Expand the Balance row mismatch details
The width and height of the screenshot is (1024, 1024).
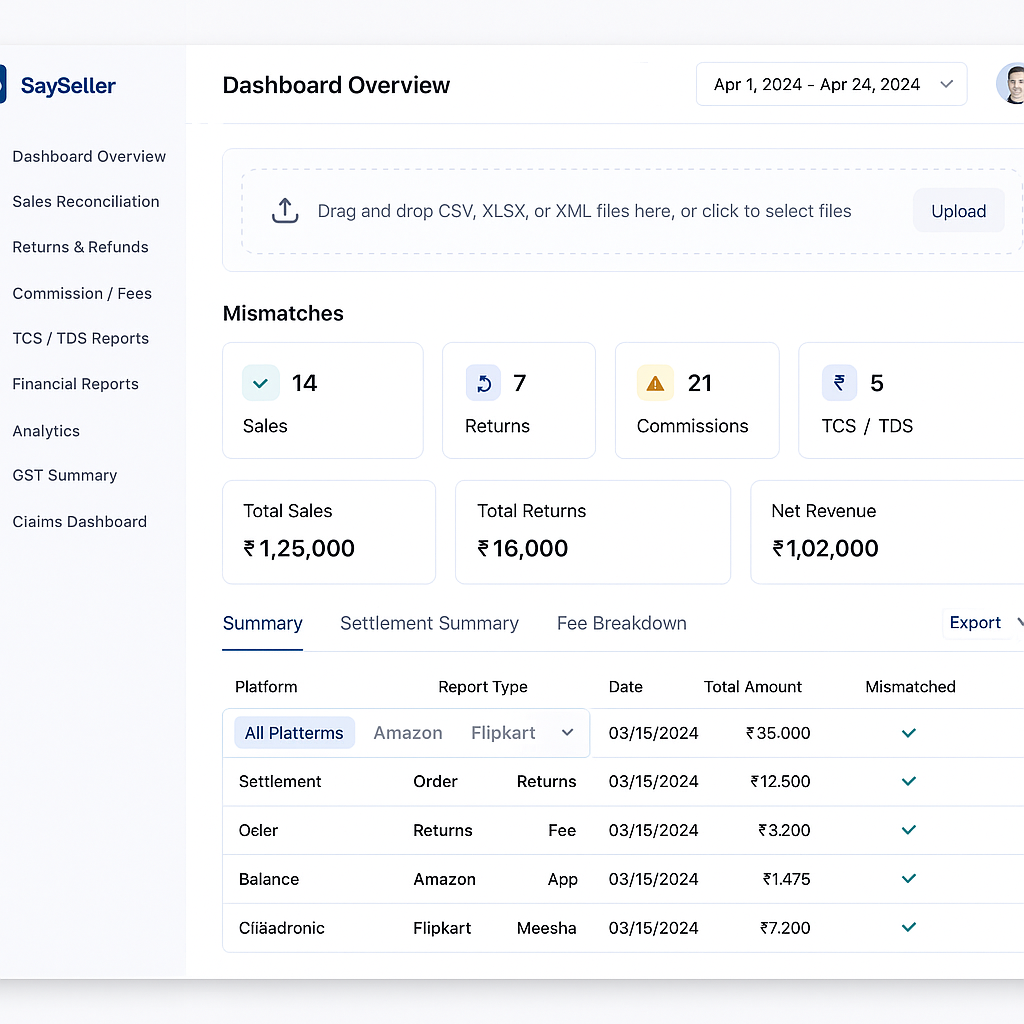pos(908,879)
